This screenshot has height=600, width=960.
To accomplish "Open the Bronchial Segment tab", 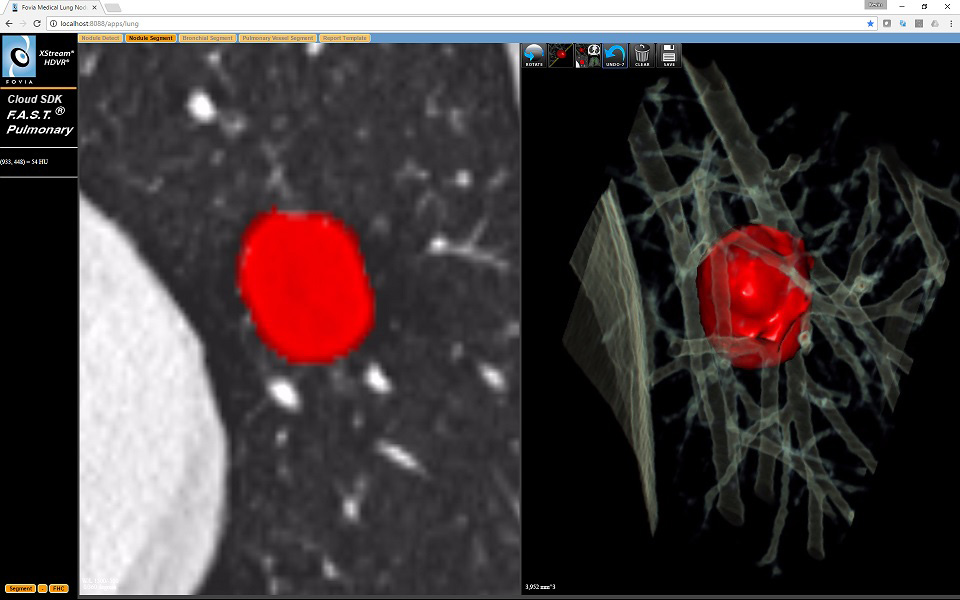I will point(207,38).
